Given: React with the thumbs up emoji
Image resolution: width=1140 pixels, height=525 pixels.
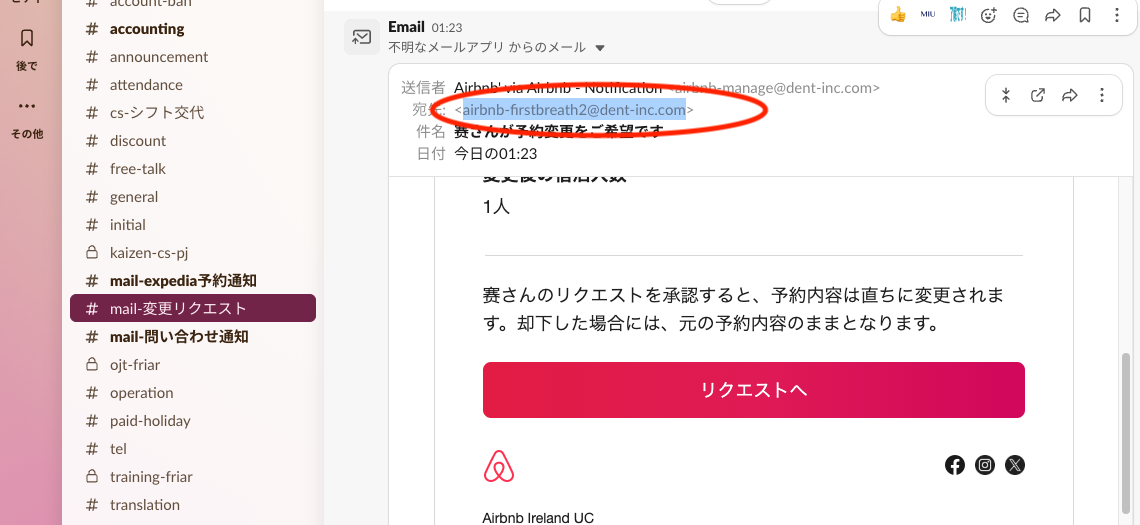Looking at the screenshot, I should pyautogui.click(x=898, y=15).
